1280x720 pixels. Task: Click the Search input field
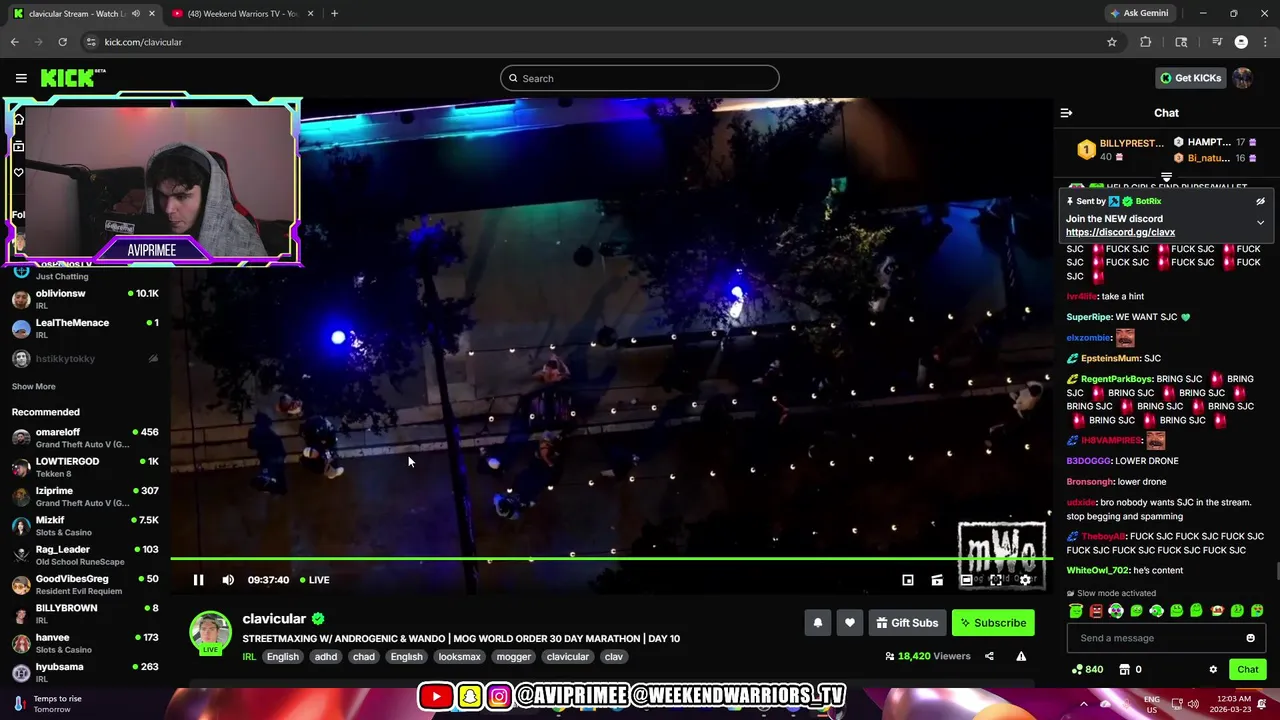click(639, 78)
